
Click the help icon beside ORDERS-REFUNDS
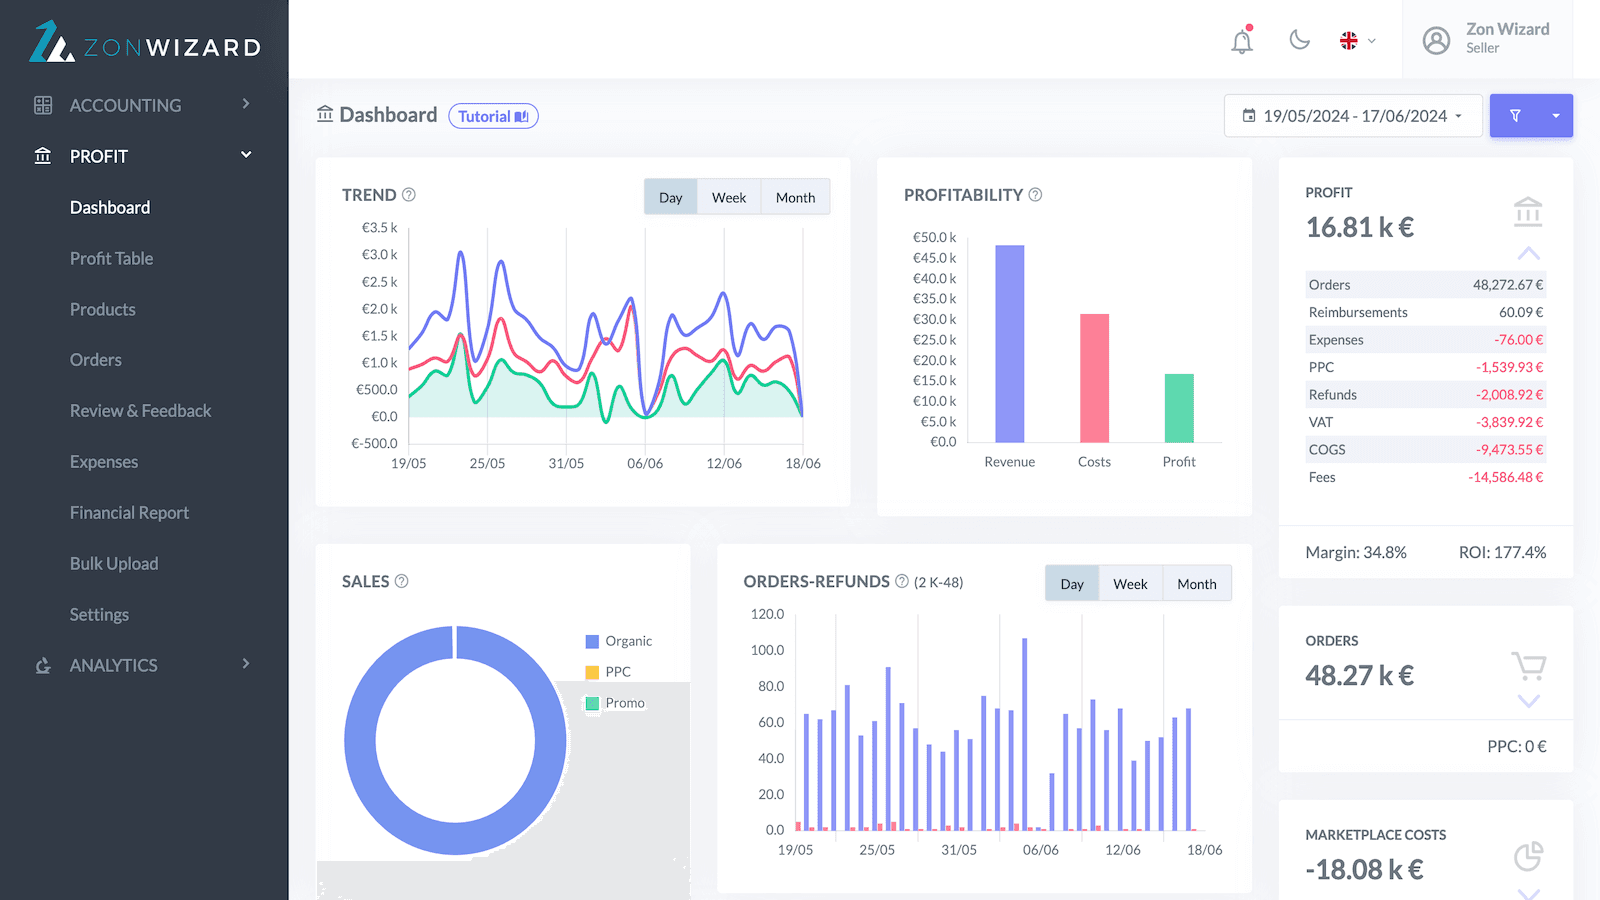pyautogui.click(x=901, y=581)
